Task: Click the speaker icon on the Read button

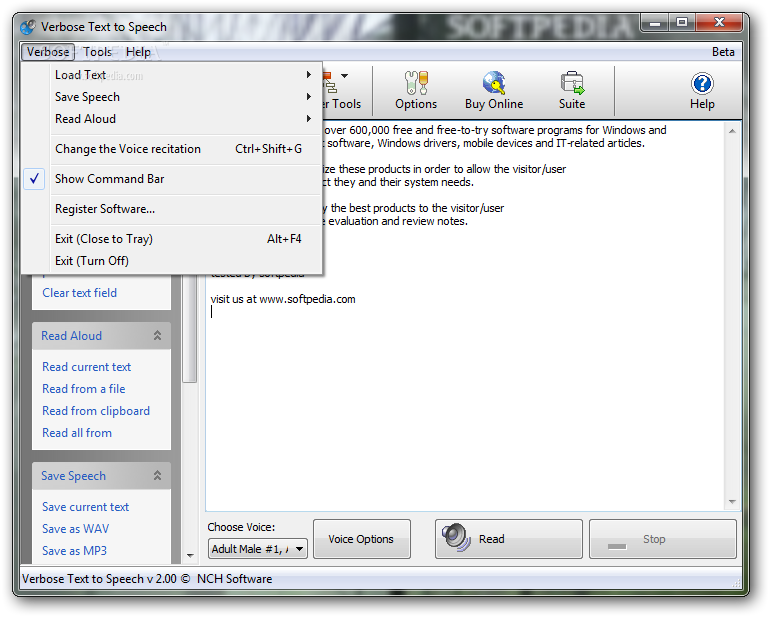Action: point(456,537)
